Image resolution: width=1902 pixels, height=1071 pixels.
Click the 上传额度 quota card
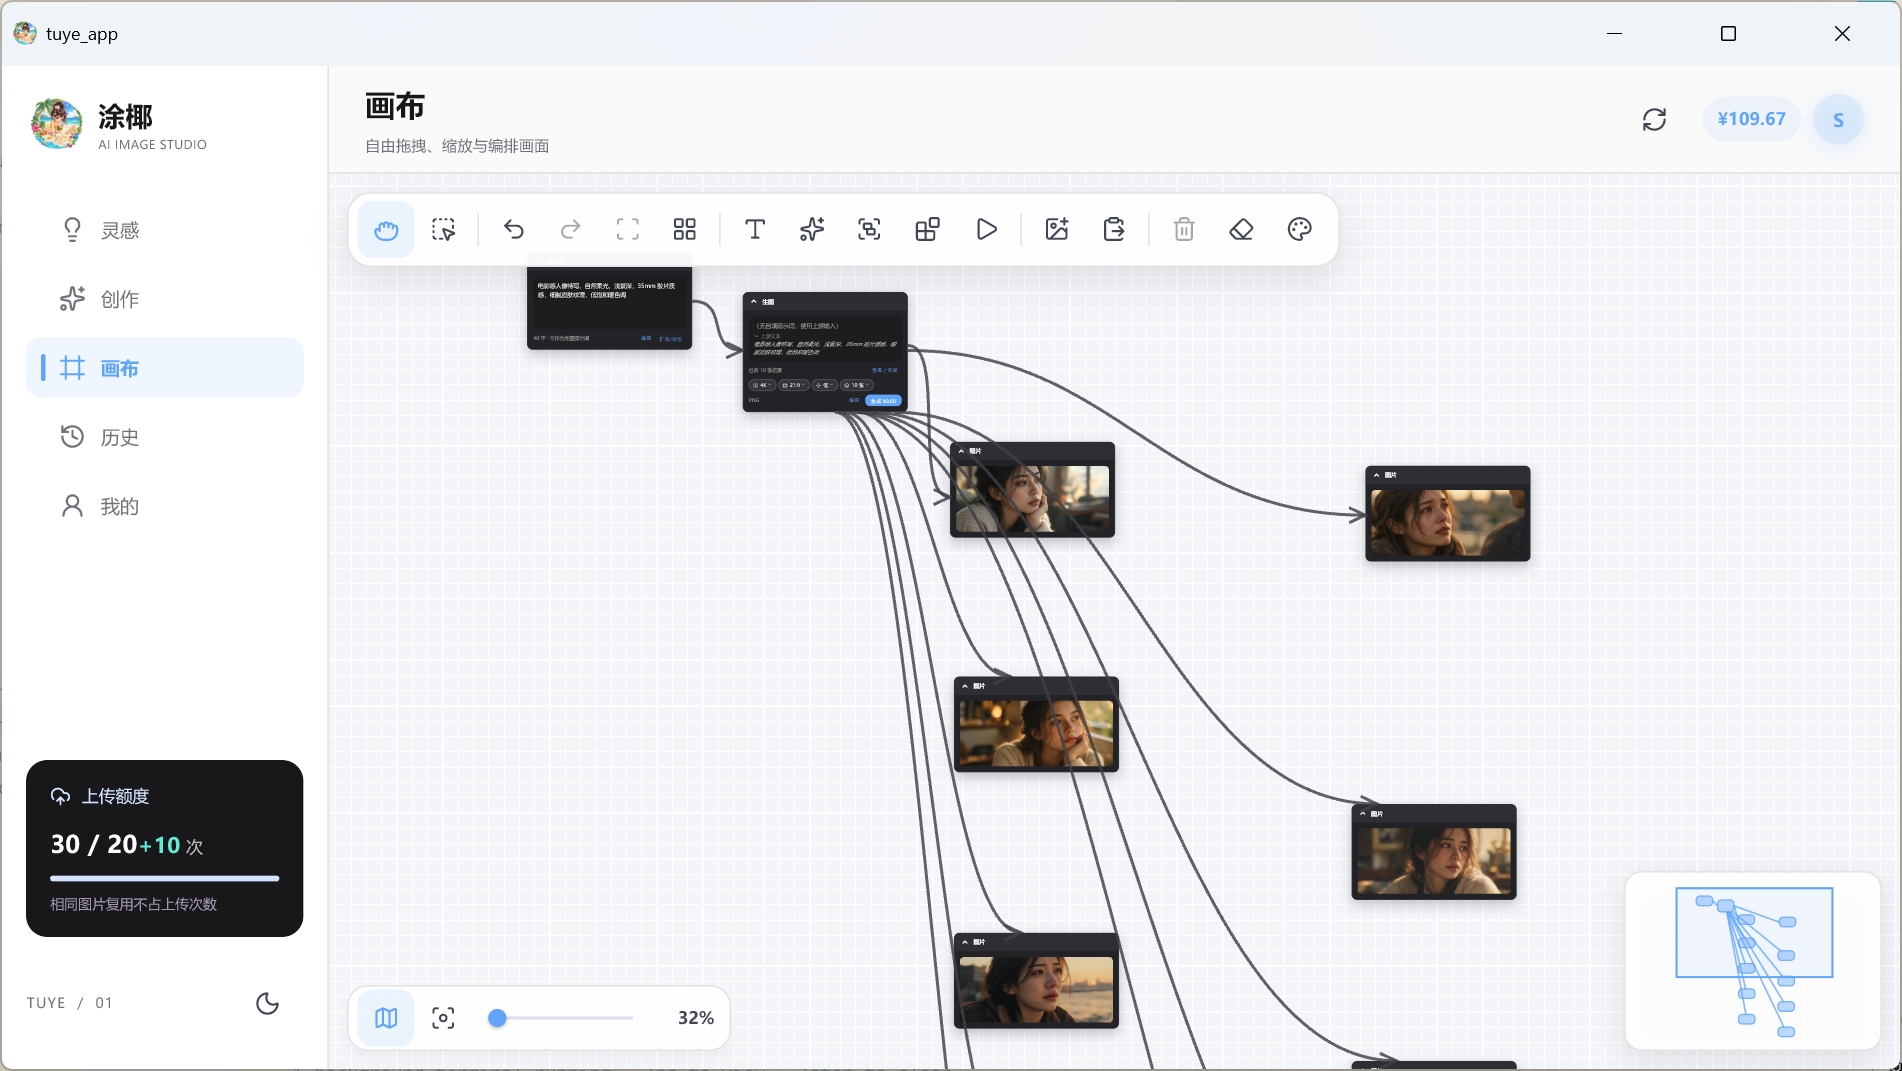pos(165,848)
